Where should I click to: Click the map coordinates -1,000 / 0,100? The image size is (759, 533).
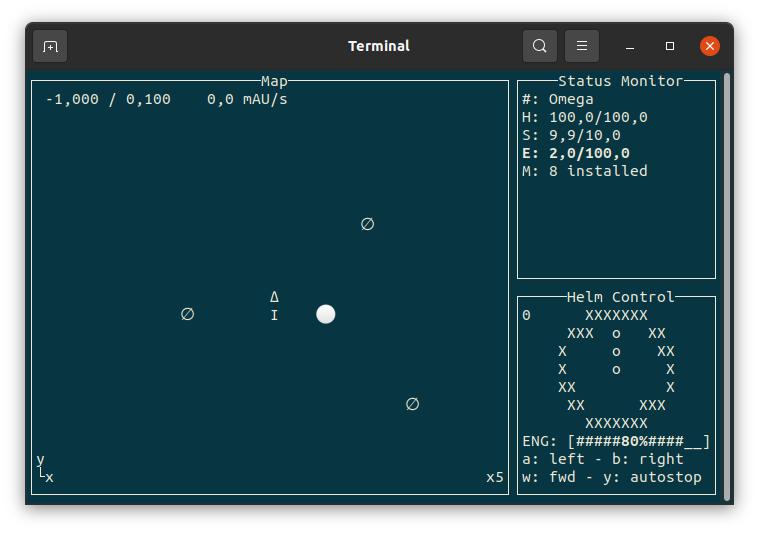(x=108, y=99)
